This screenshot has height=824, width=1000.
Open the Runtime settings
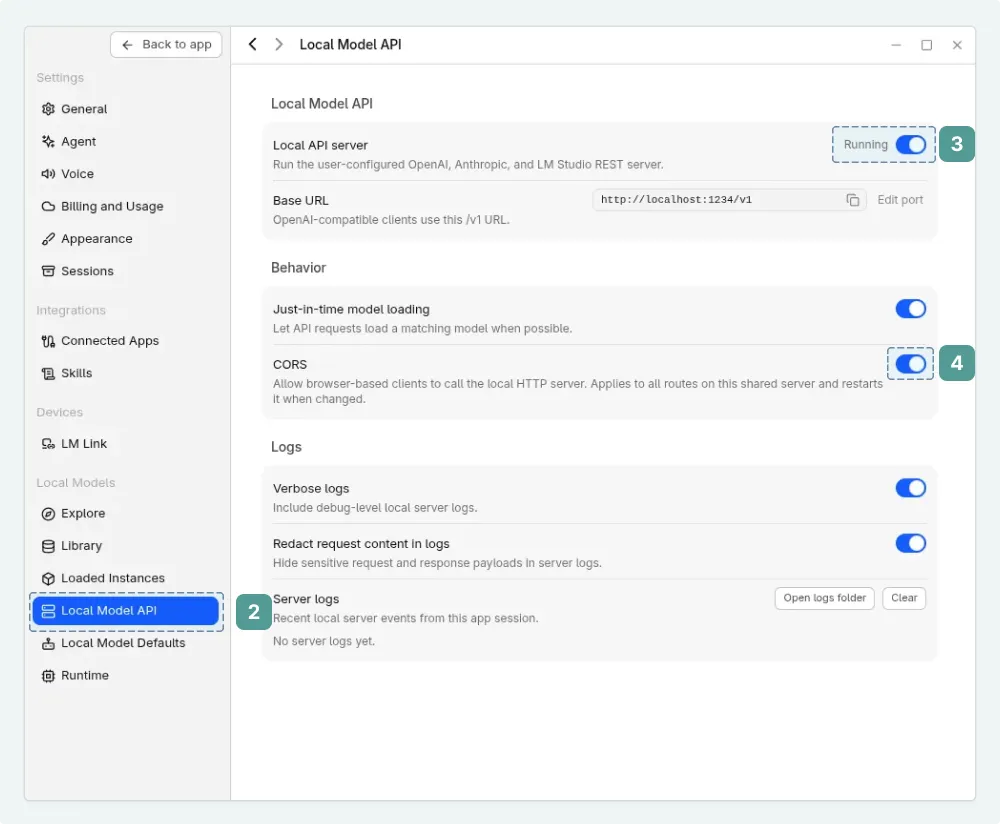pos(126,676)
